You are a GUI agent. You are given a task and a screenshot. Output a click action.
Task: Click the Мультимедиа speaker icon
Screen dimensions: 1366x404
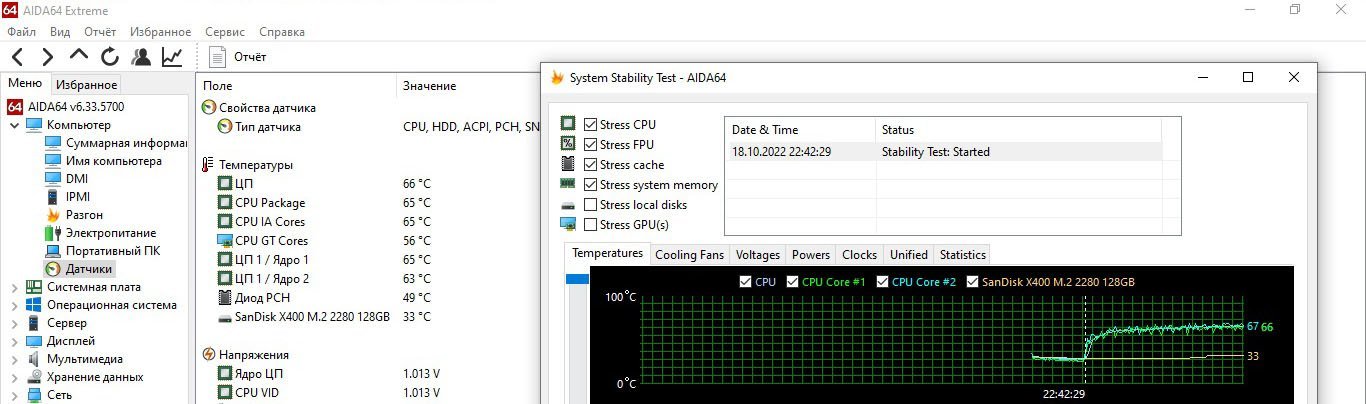[34, 359]
